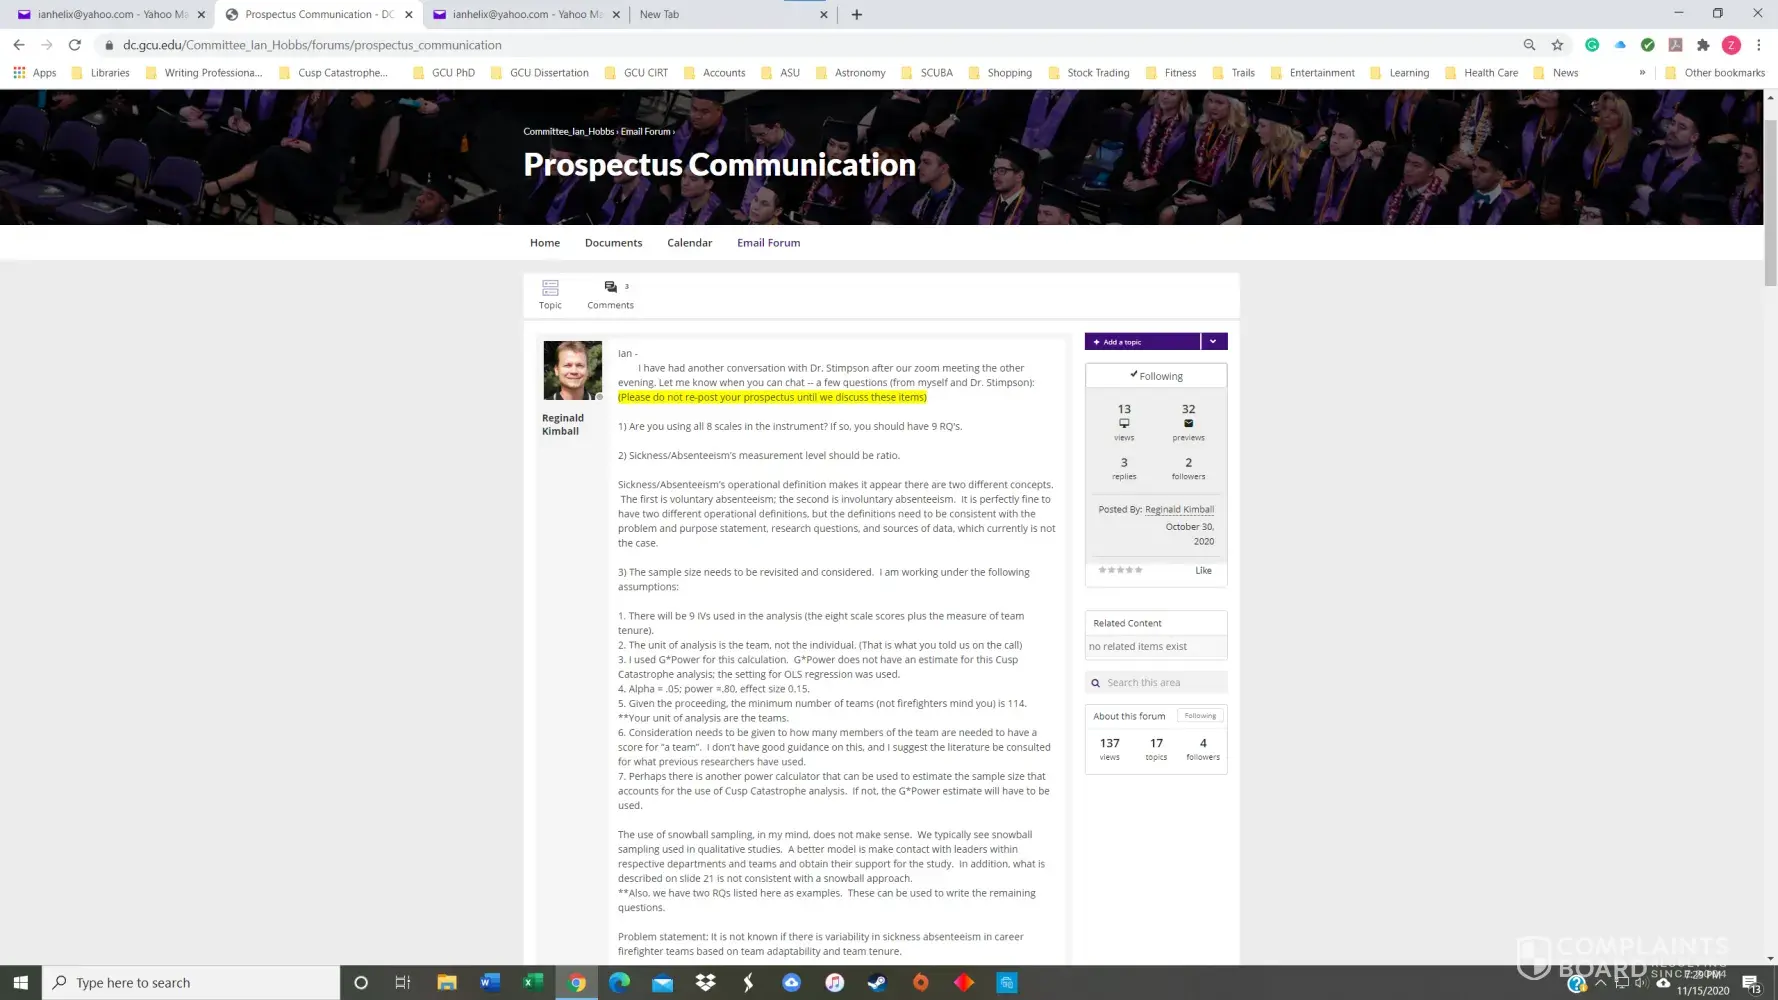Follow the Committee_Ian_Hobbs breadcrumb link
The height and width of the screenshot is (1000, 1778).
coord(568,132)
